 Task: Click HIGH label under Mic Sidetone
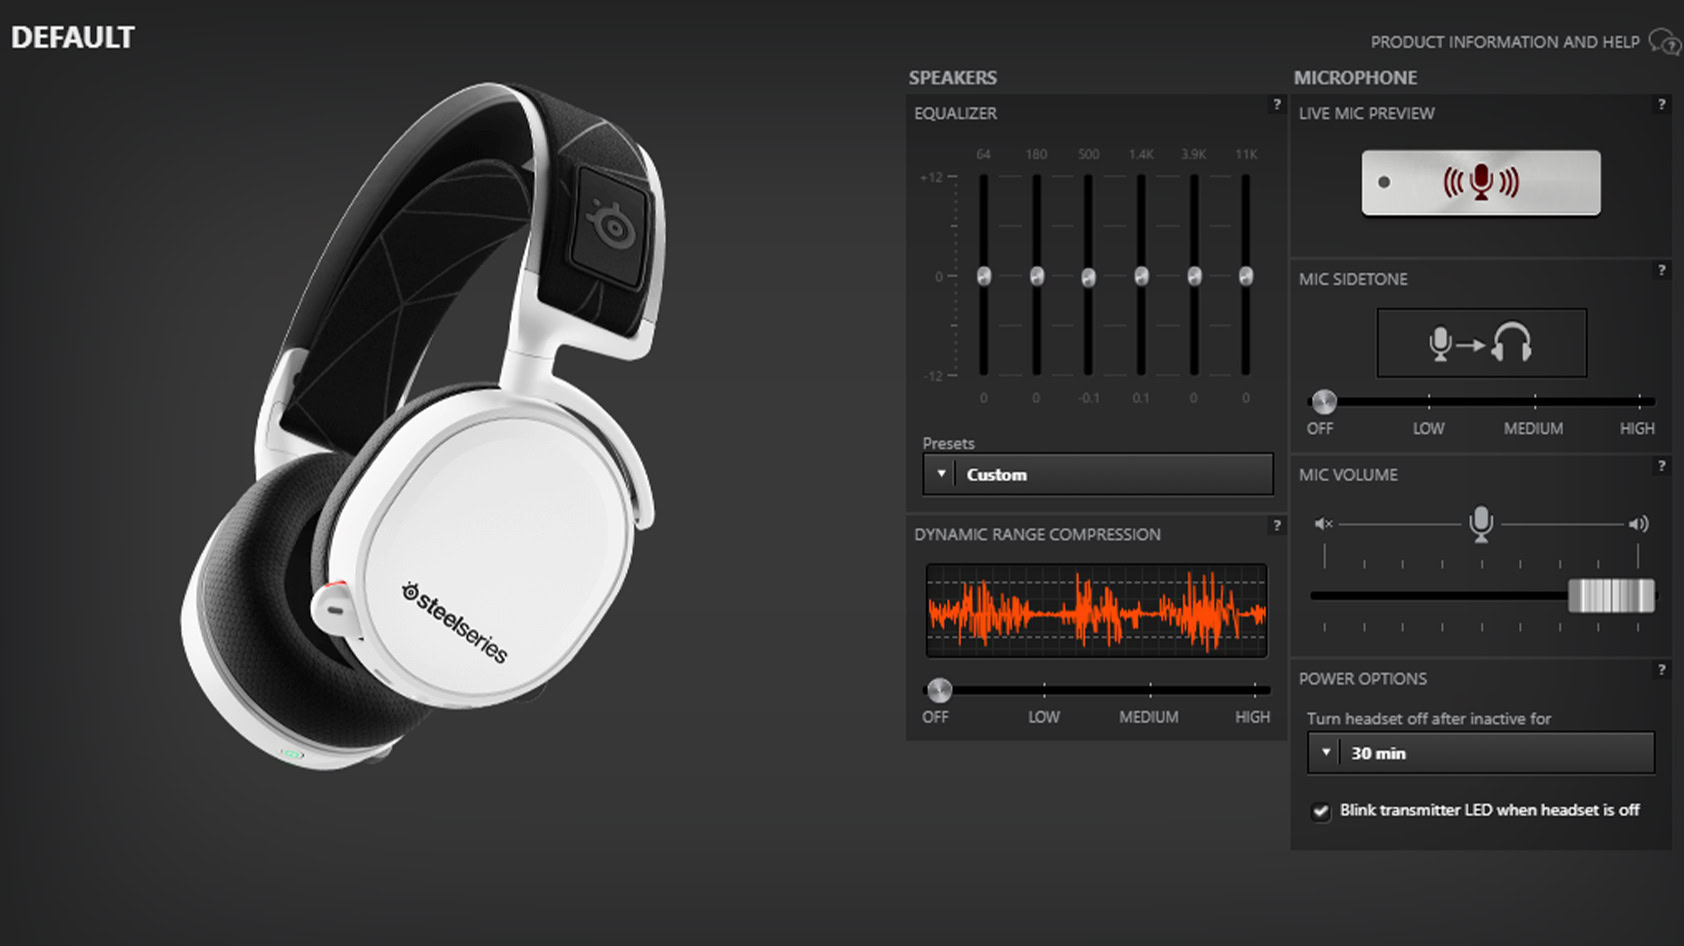click(x=1637, y=428)
